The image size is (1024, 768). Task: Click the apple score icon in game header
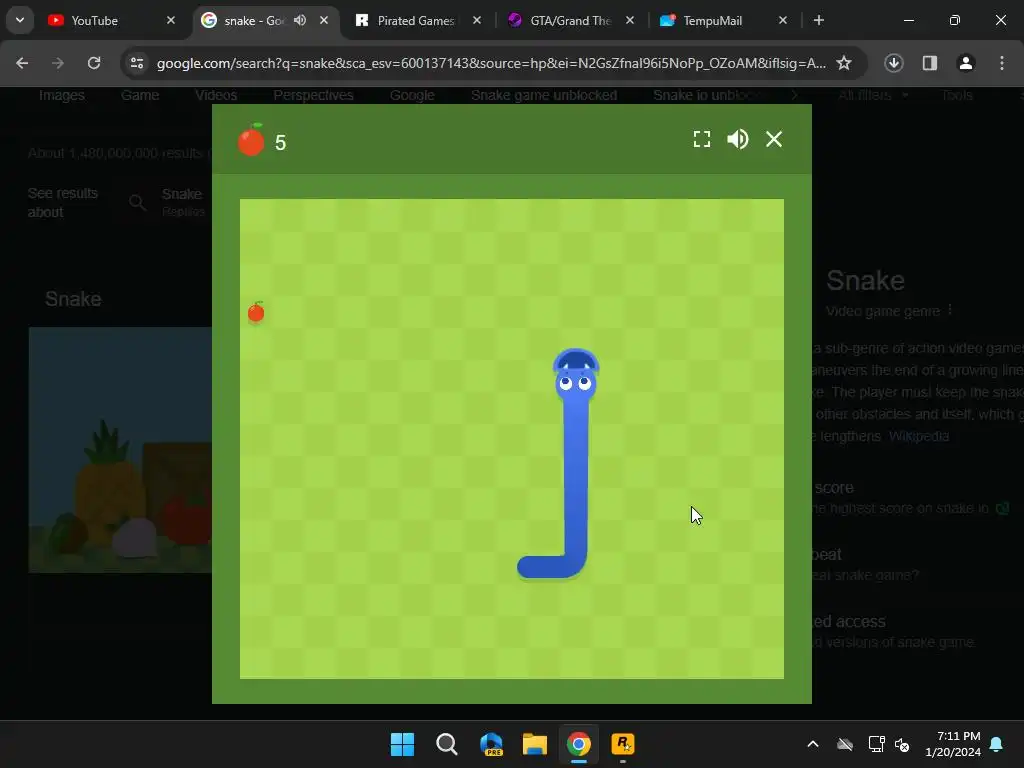(251, 140)
